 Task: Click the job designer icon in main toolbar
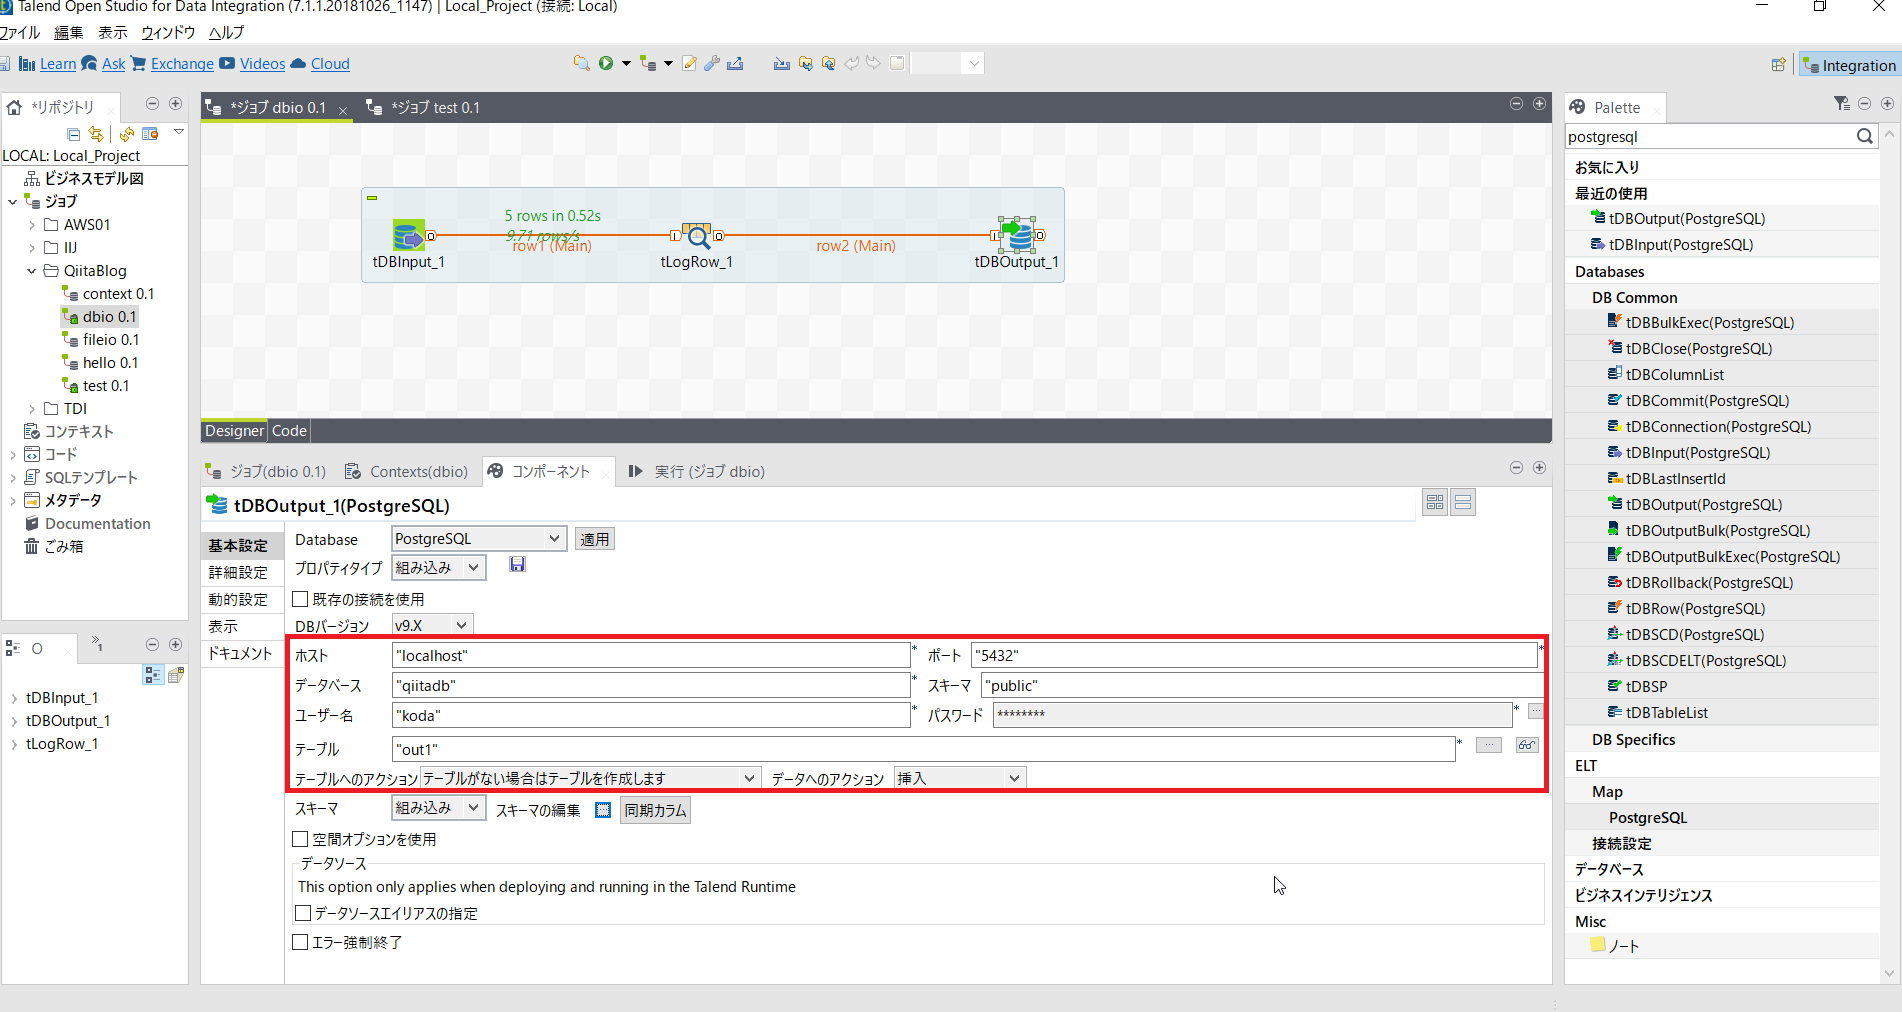point(647,63)
